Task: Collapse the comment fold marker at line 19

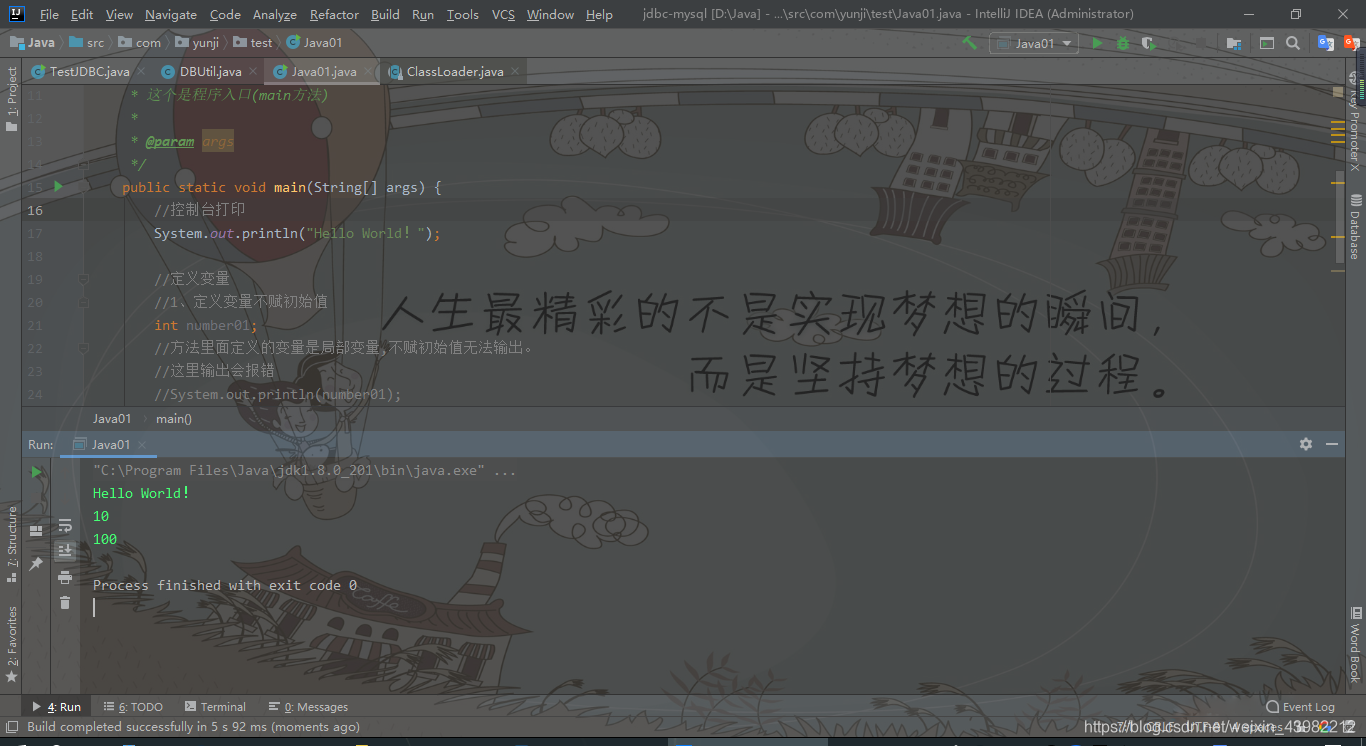Action: point(84,279)
